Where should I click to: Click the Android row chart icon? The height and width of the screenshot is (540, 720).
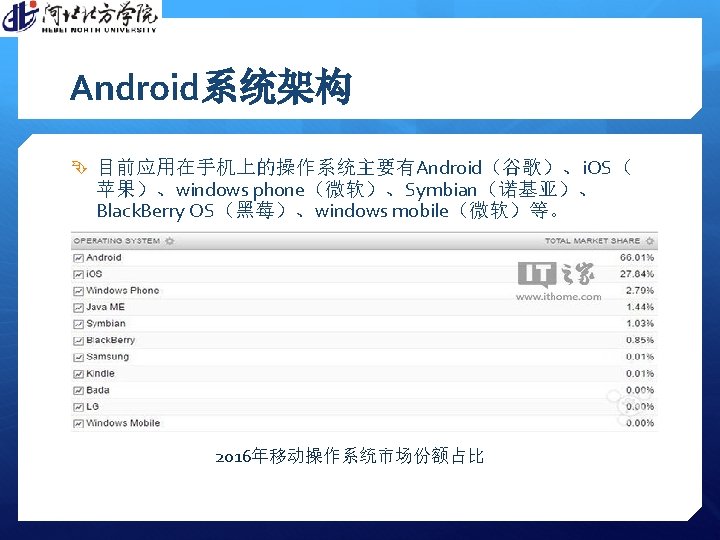(x=79, y=258)
